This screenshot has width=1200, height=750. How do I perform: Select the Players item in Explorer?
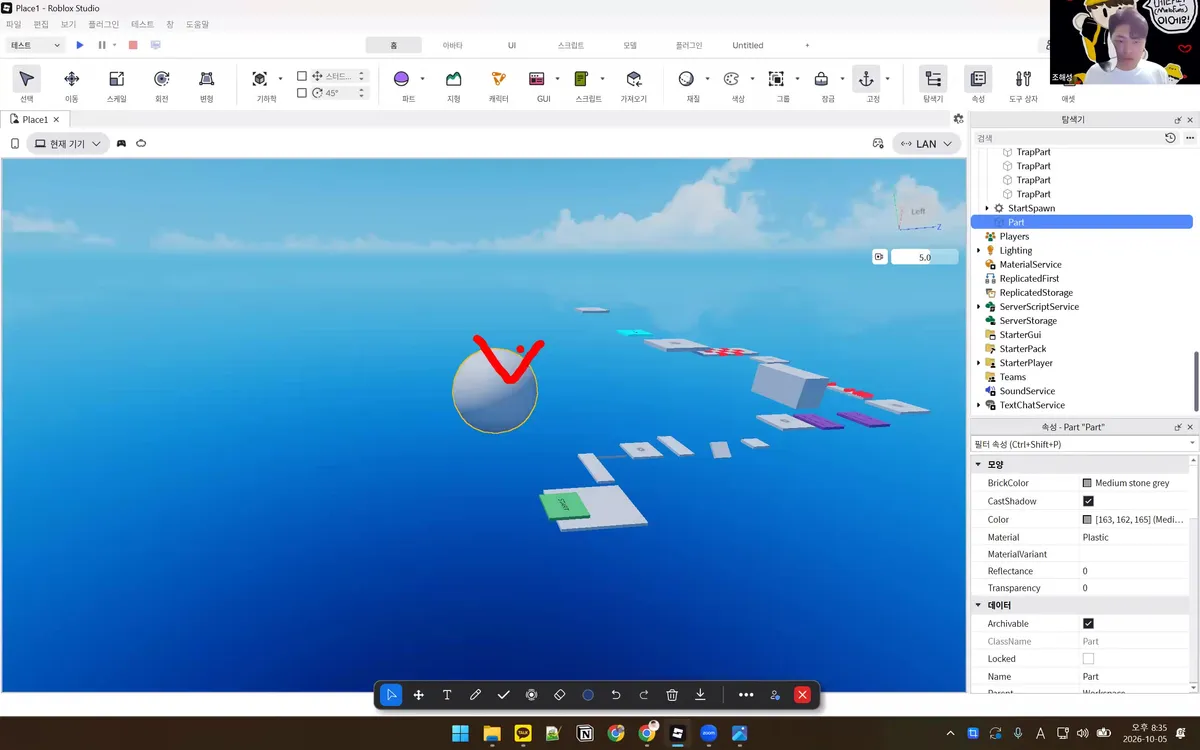[1014, 236]
